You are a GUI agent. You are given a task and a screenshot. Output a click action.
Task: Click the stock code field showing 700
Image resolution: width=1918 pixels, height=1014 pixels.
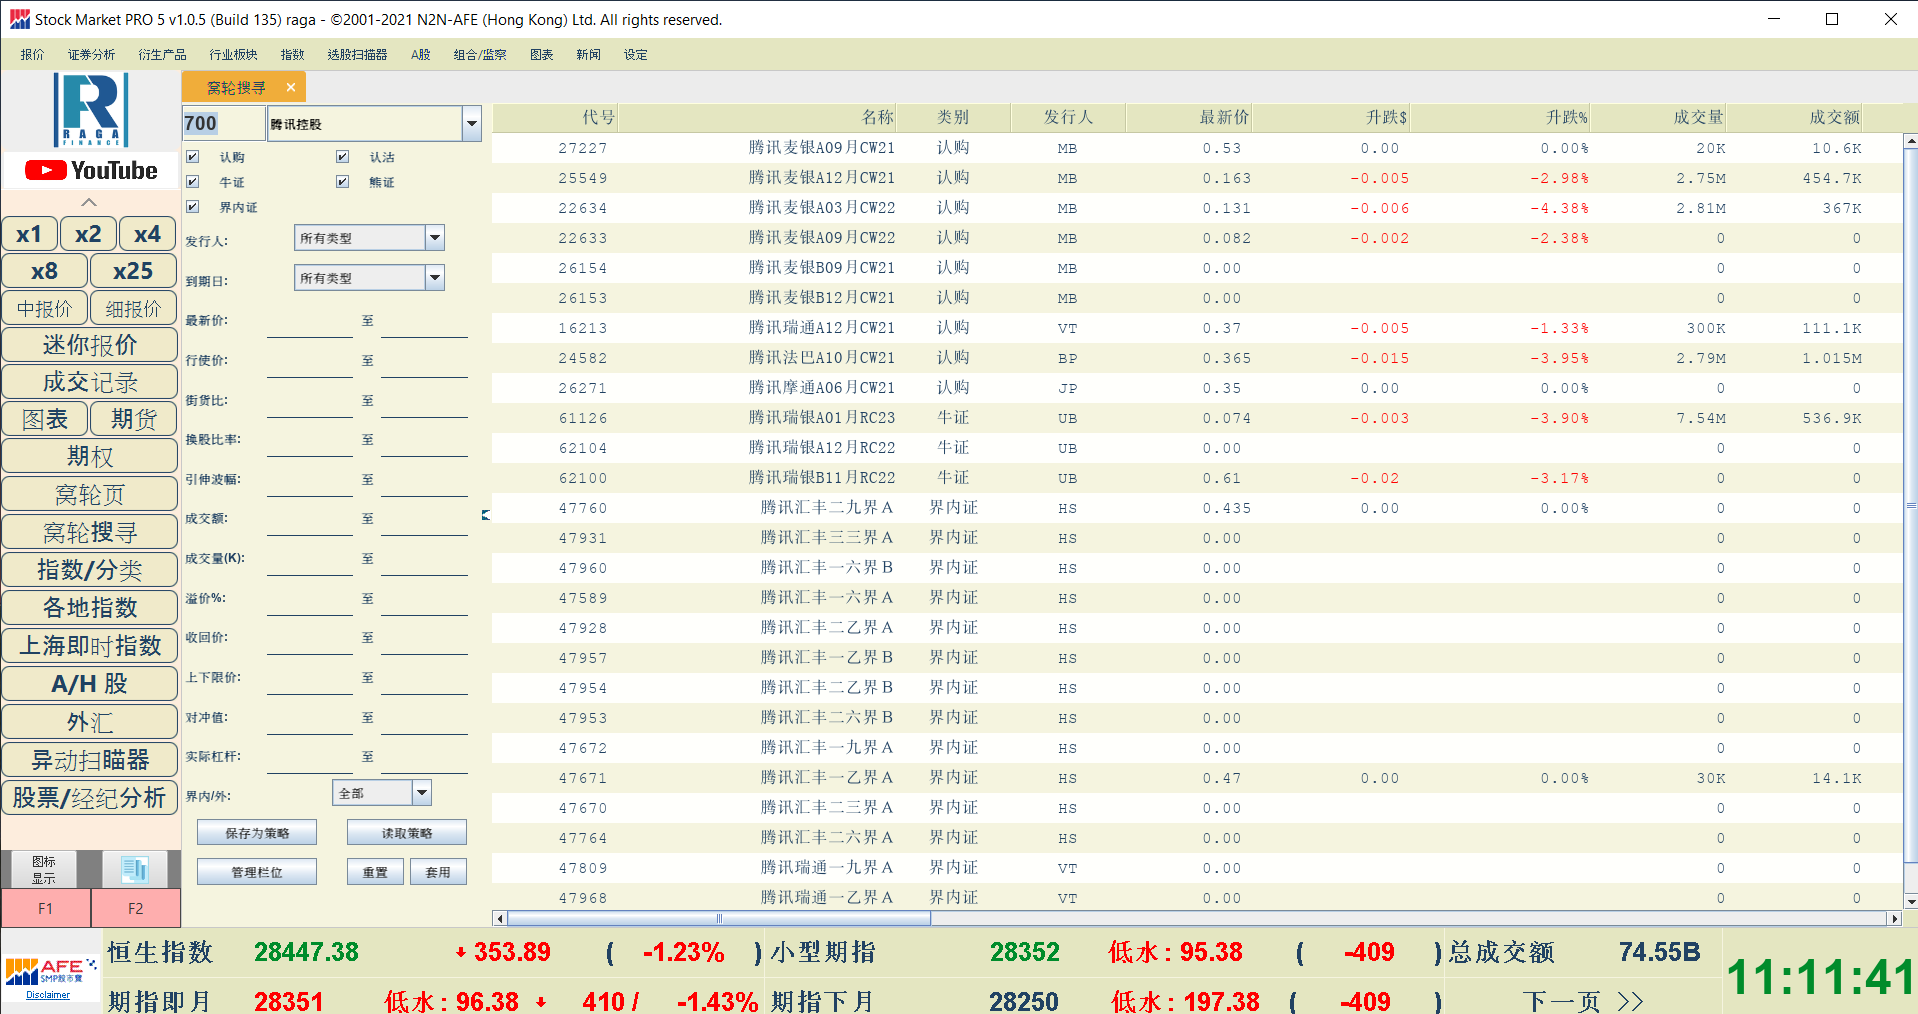[222, 124]
